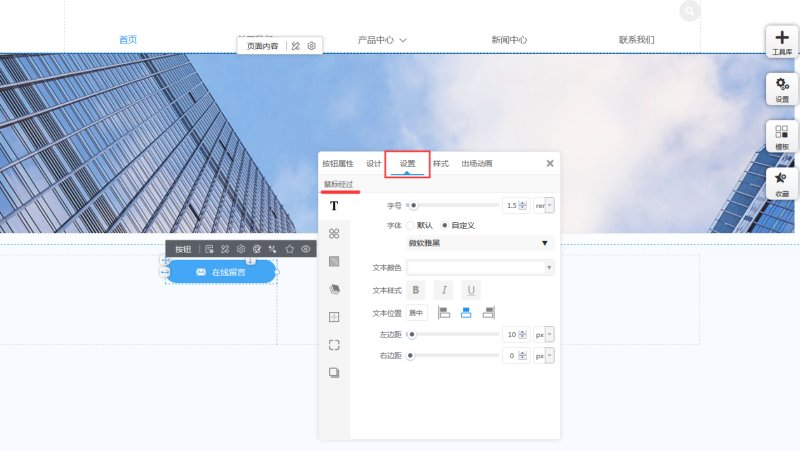Open 收藏 favorites in the right sidebar
The width and height of the screenshot is (800, 450).
point(781,183)
